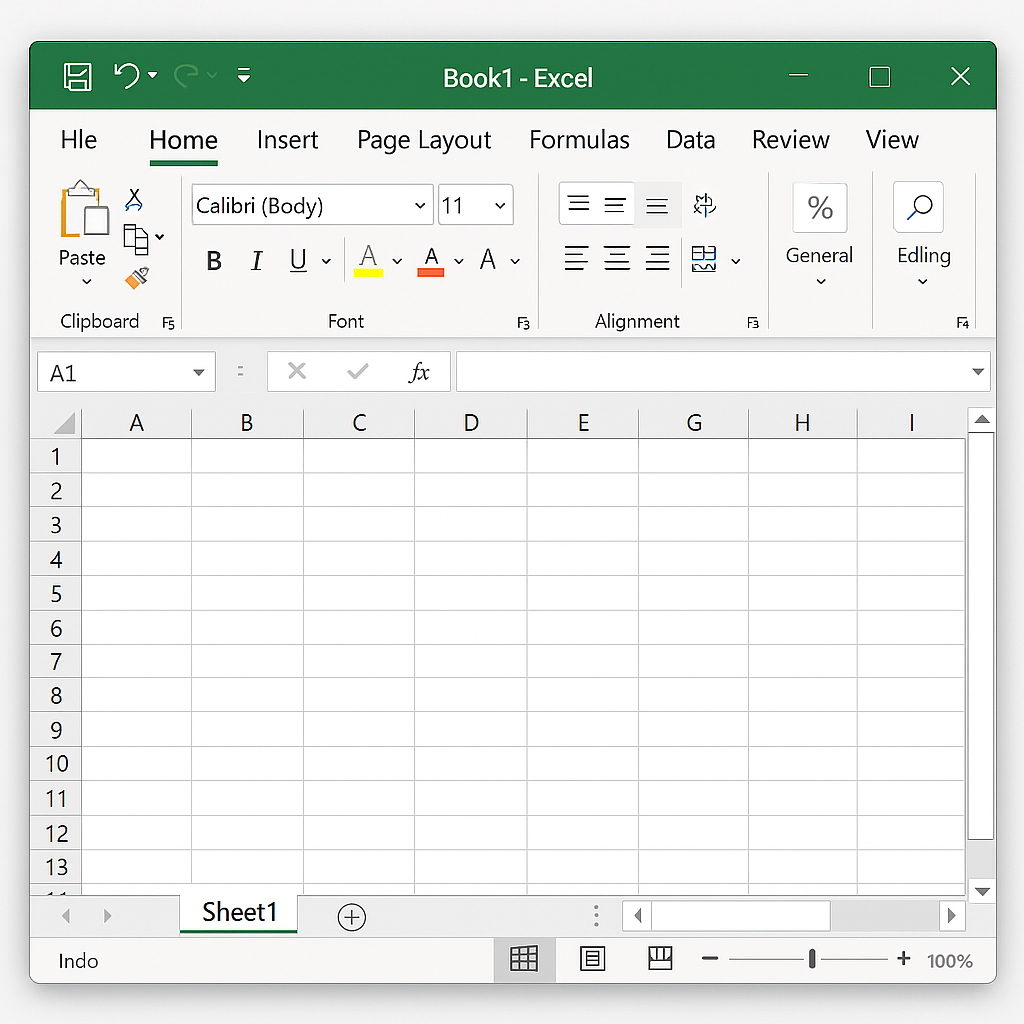Click the zoom slider handle

click(812, 959)
